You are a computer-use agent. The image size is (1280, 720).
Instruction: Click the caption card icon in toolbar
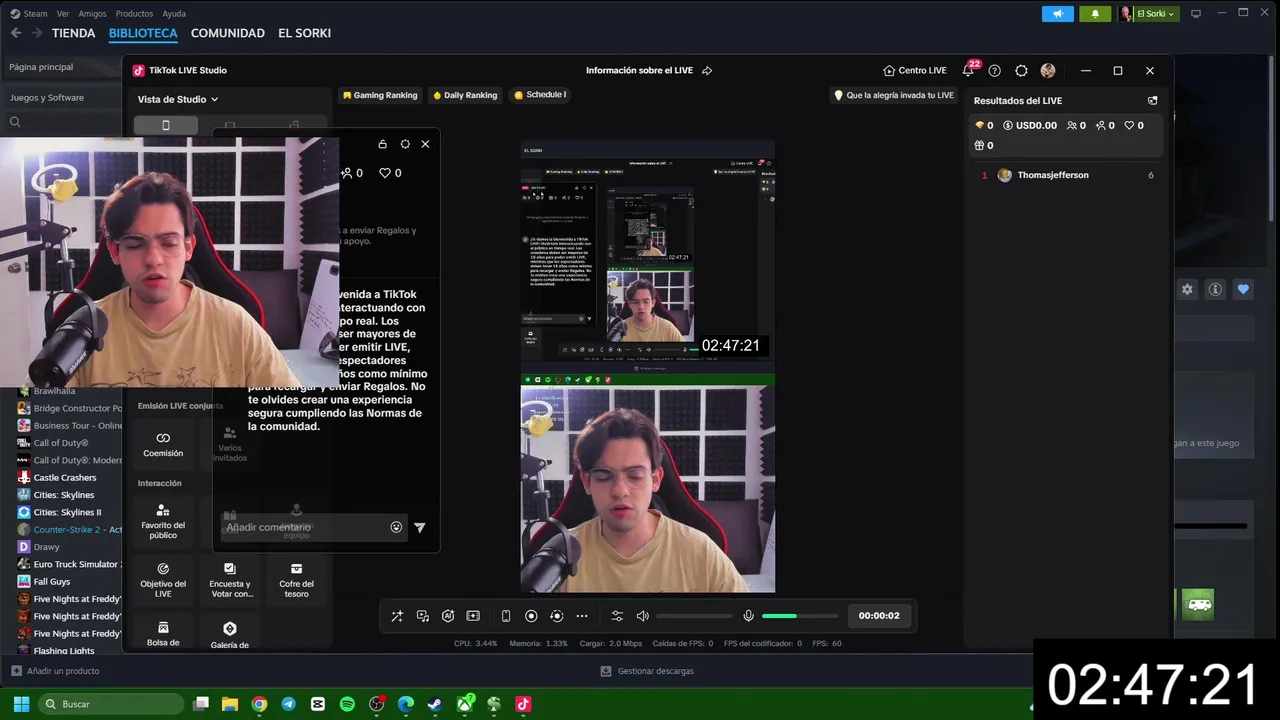click(x=473, y=616)
